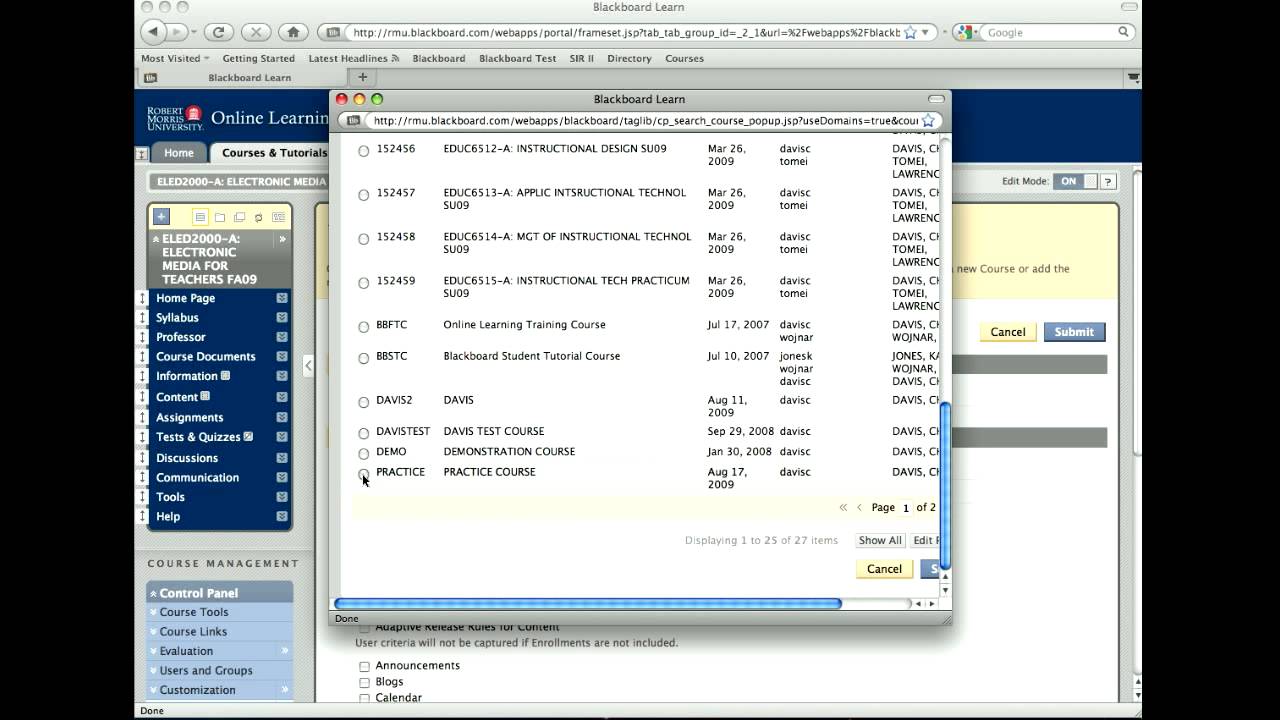Select the BBFTC course radio button
The height and width of the screenshot is (720, 1280).
pos(364,327)
